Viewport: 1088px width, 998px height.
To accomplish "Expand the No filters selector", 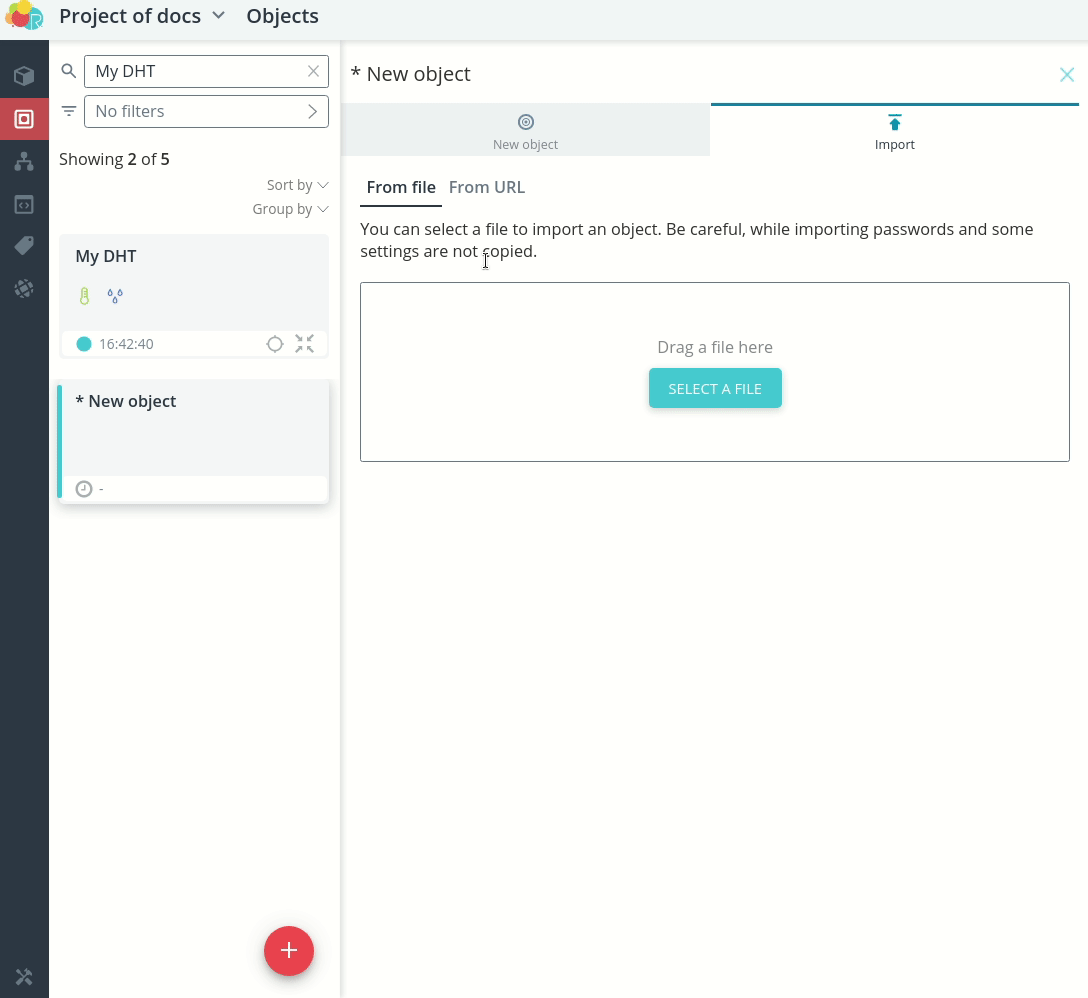I will pos(206,111).
